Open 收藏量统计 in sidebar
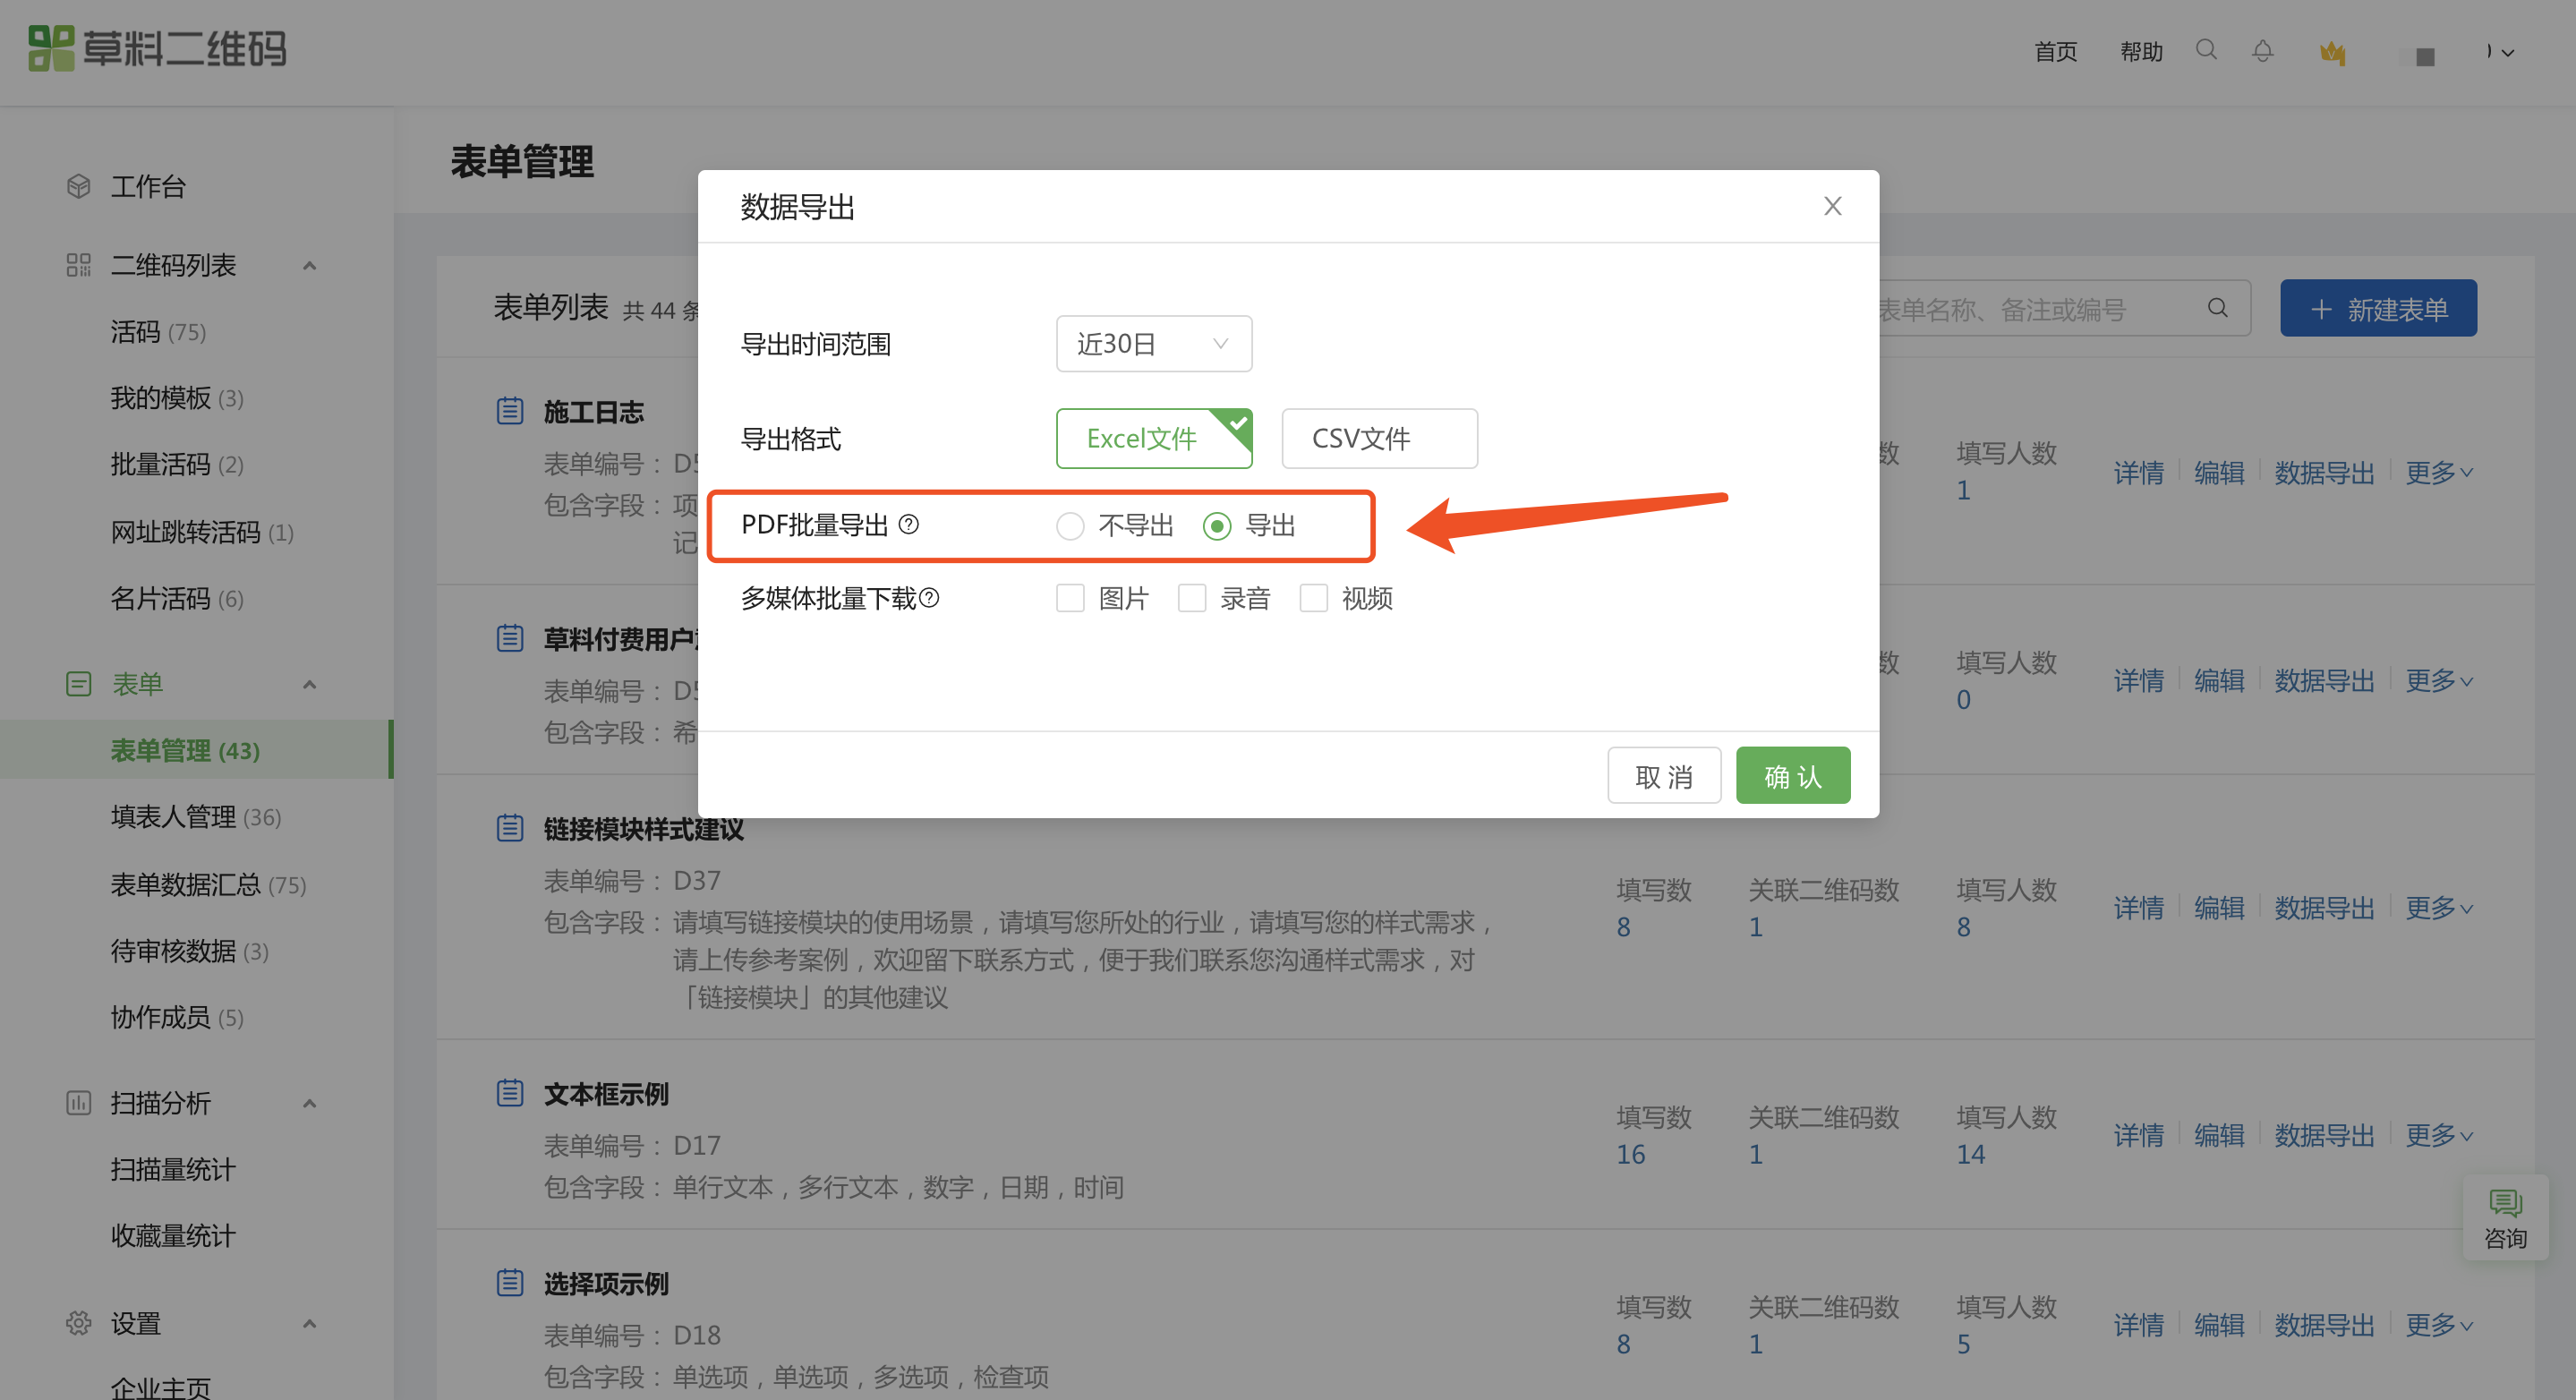The width and height of the screenshot is (2576, 1400). pyautogui.click(x=173, y=1235)
